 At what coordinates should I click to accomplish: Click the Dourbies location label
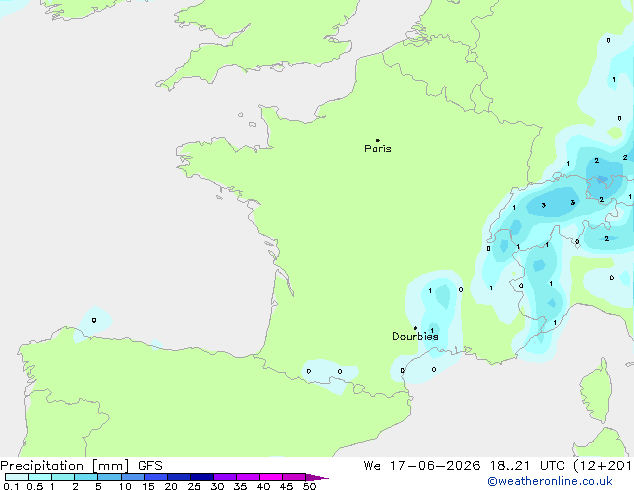[415, 336]
